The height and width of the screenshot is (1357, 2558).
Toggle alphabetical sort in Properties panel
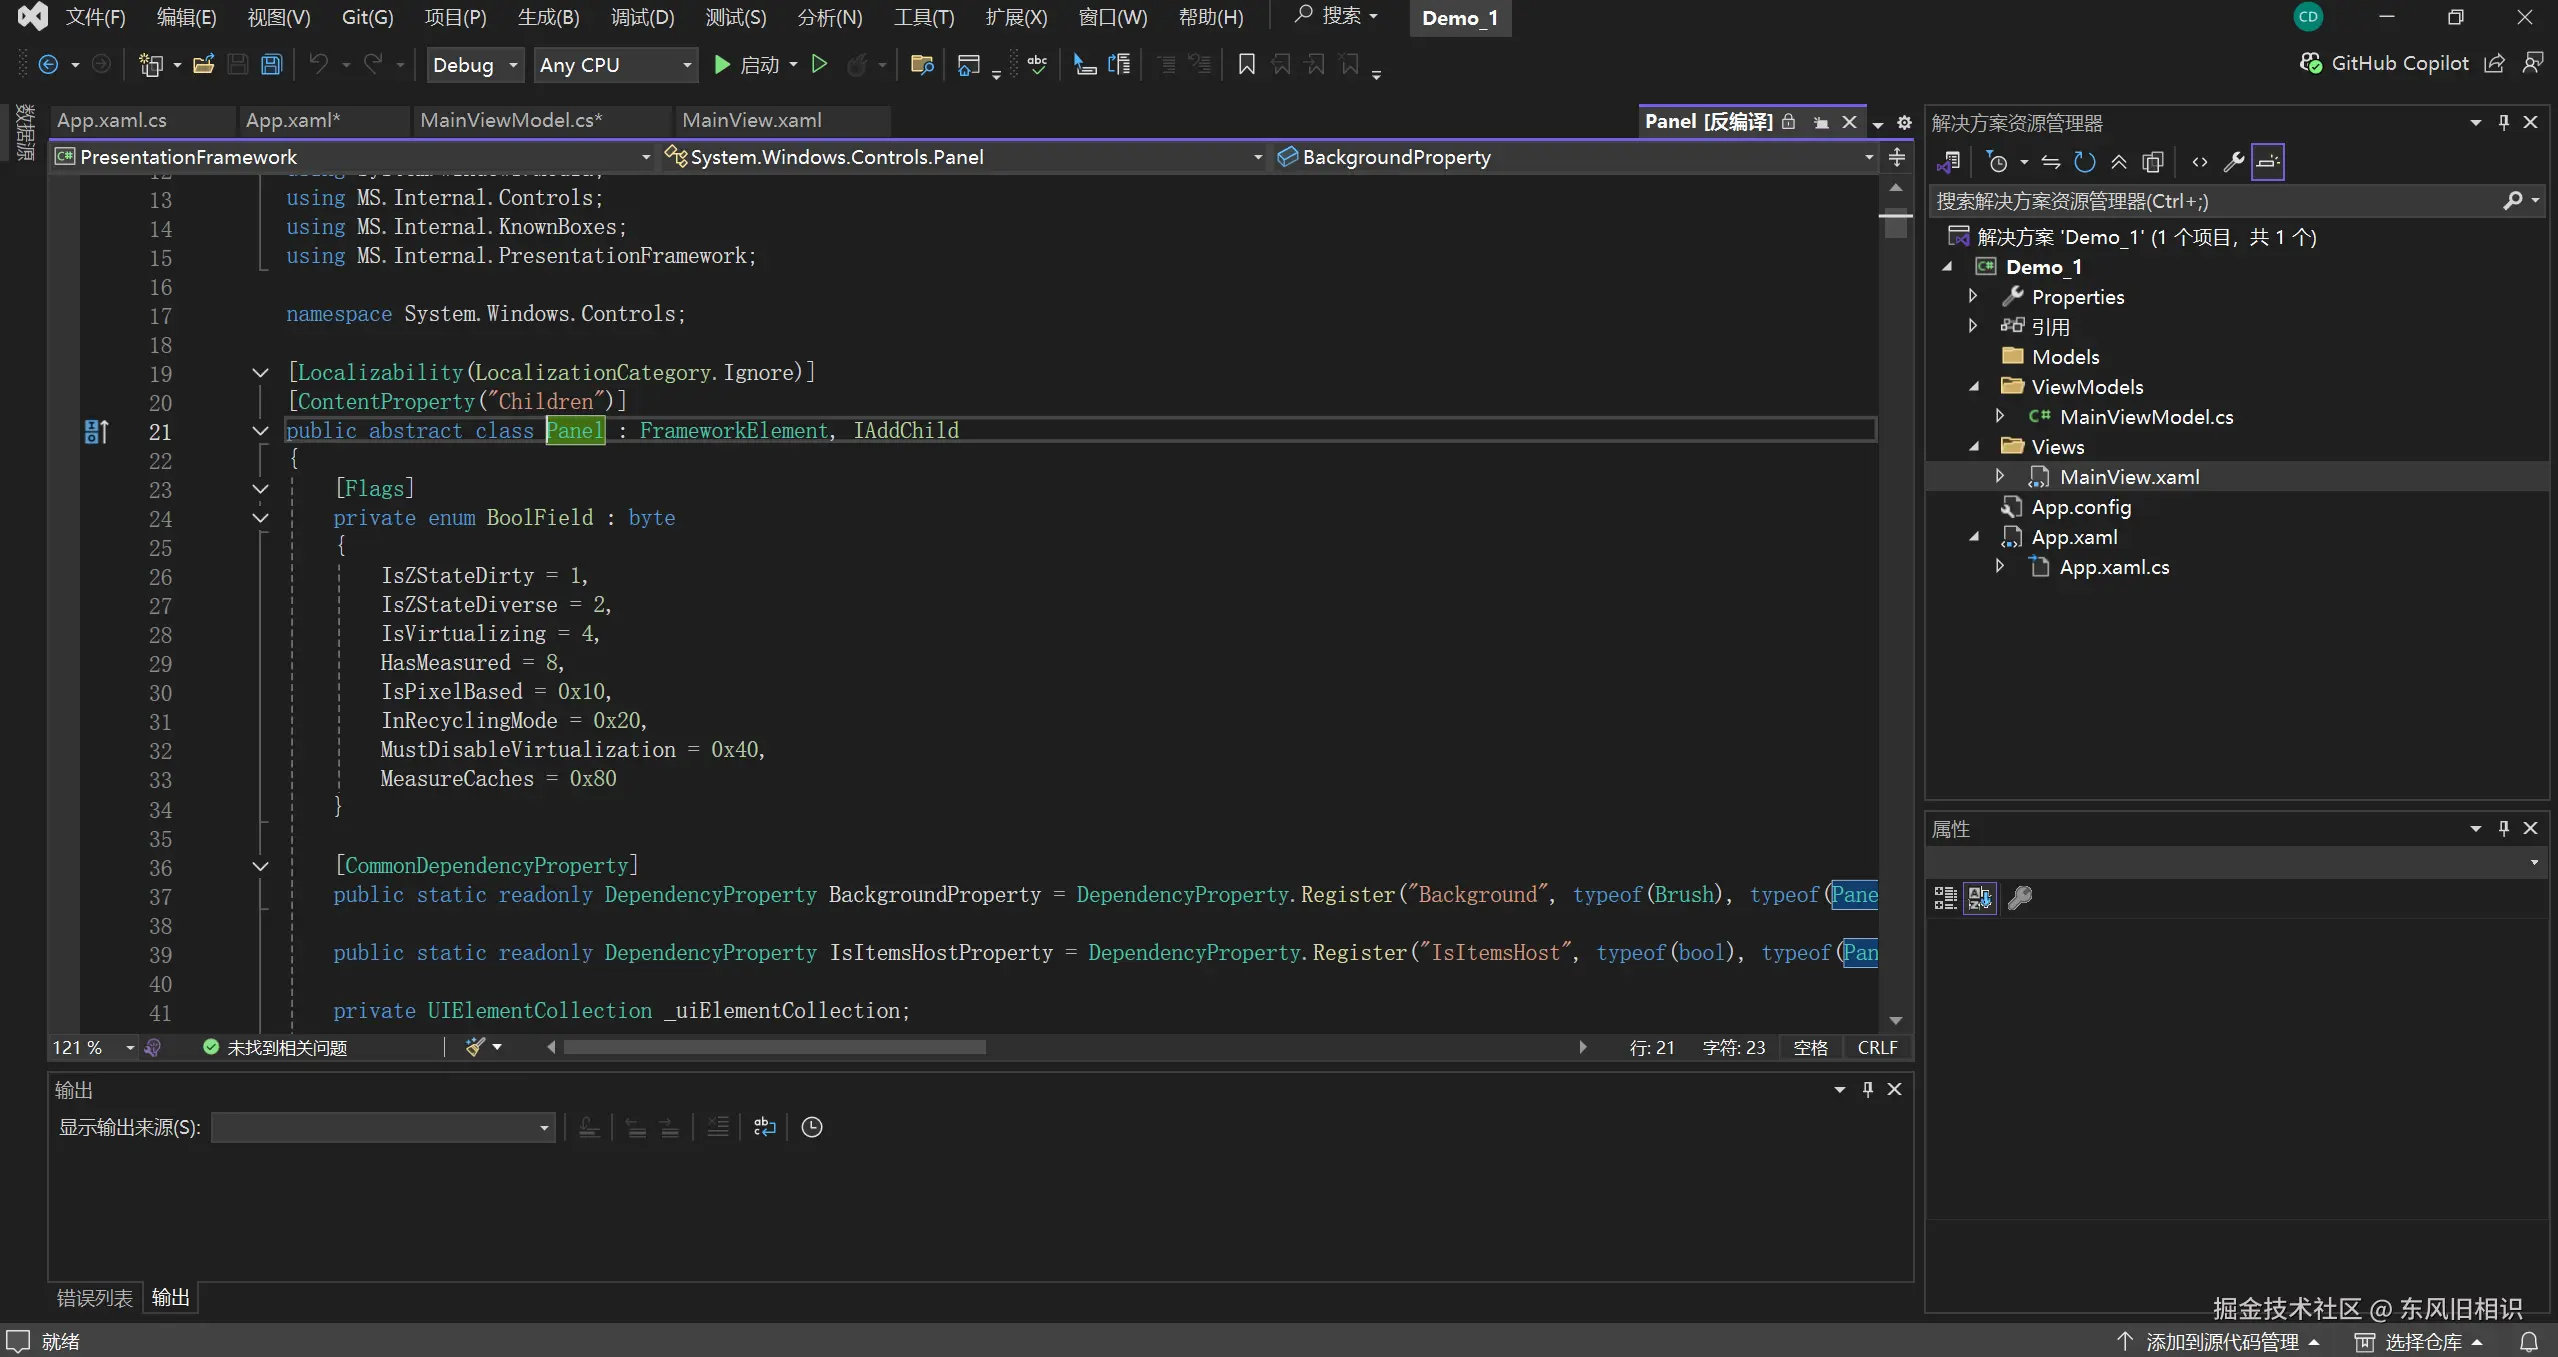tap(1979, 898)
